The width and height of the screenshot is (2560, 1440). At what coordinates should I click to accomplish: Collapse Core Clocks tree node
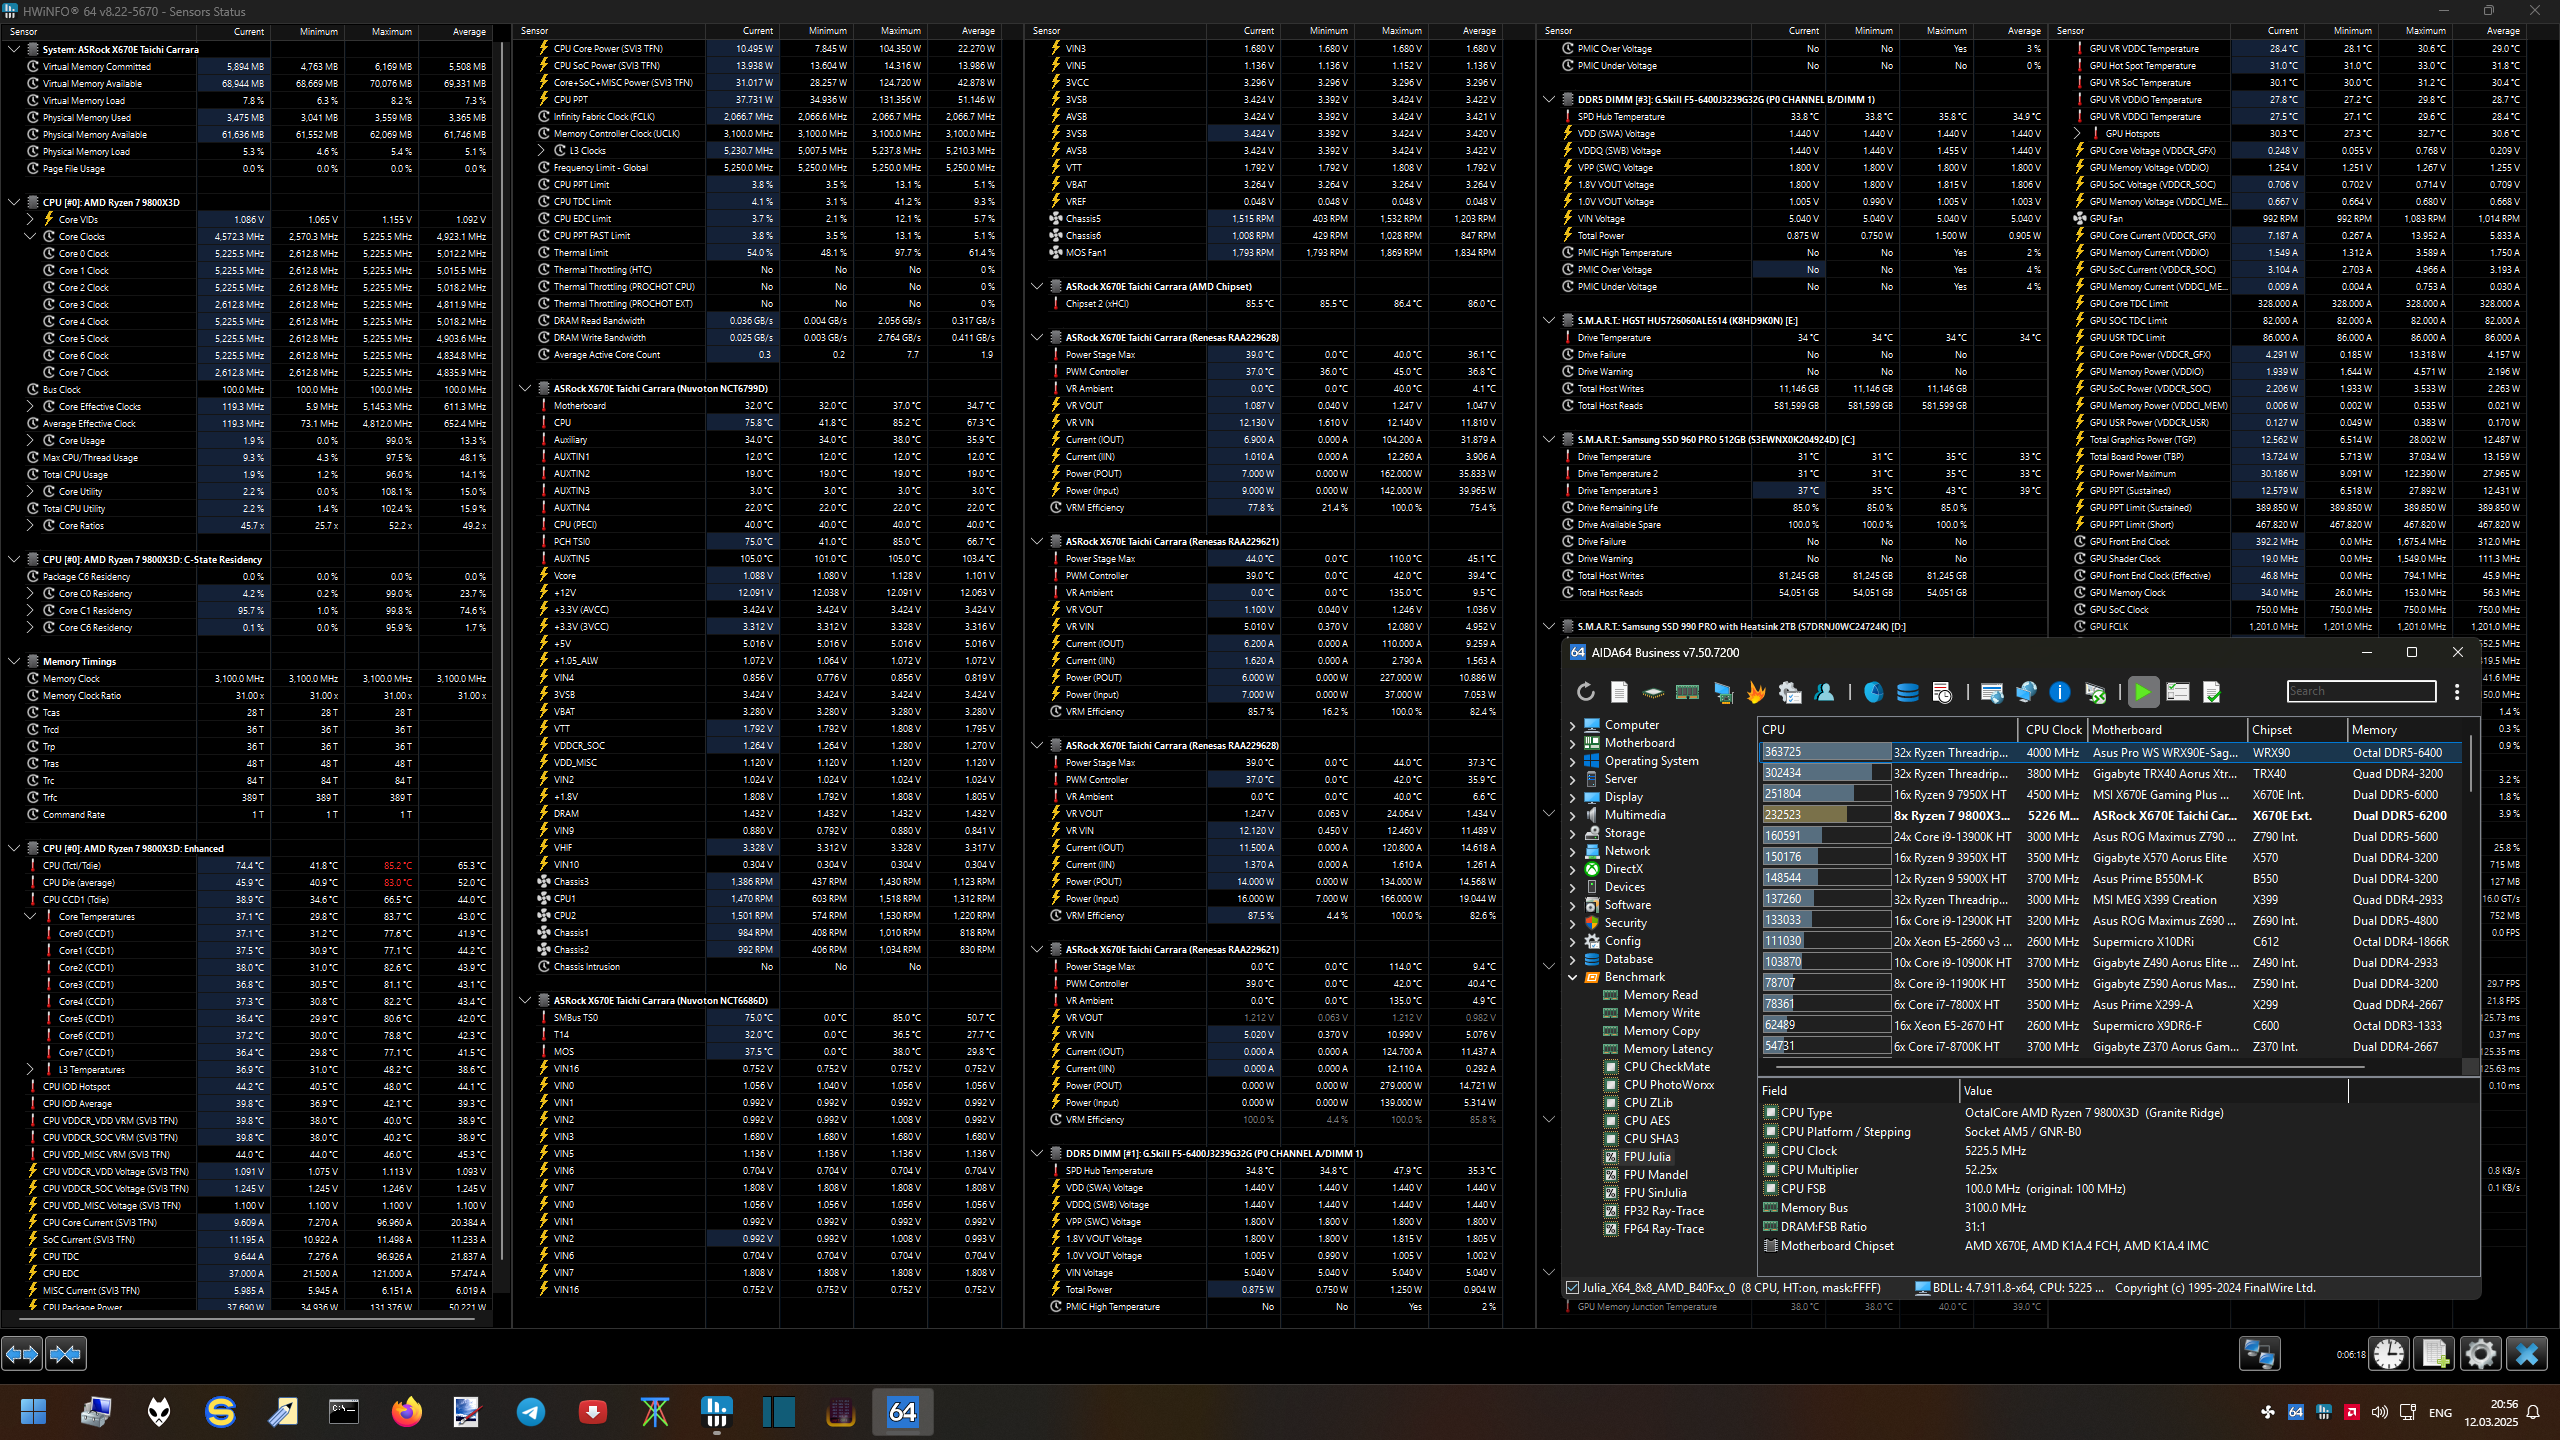pos(30,237)
